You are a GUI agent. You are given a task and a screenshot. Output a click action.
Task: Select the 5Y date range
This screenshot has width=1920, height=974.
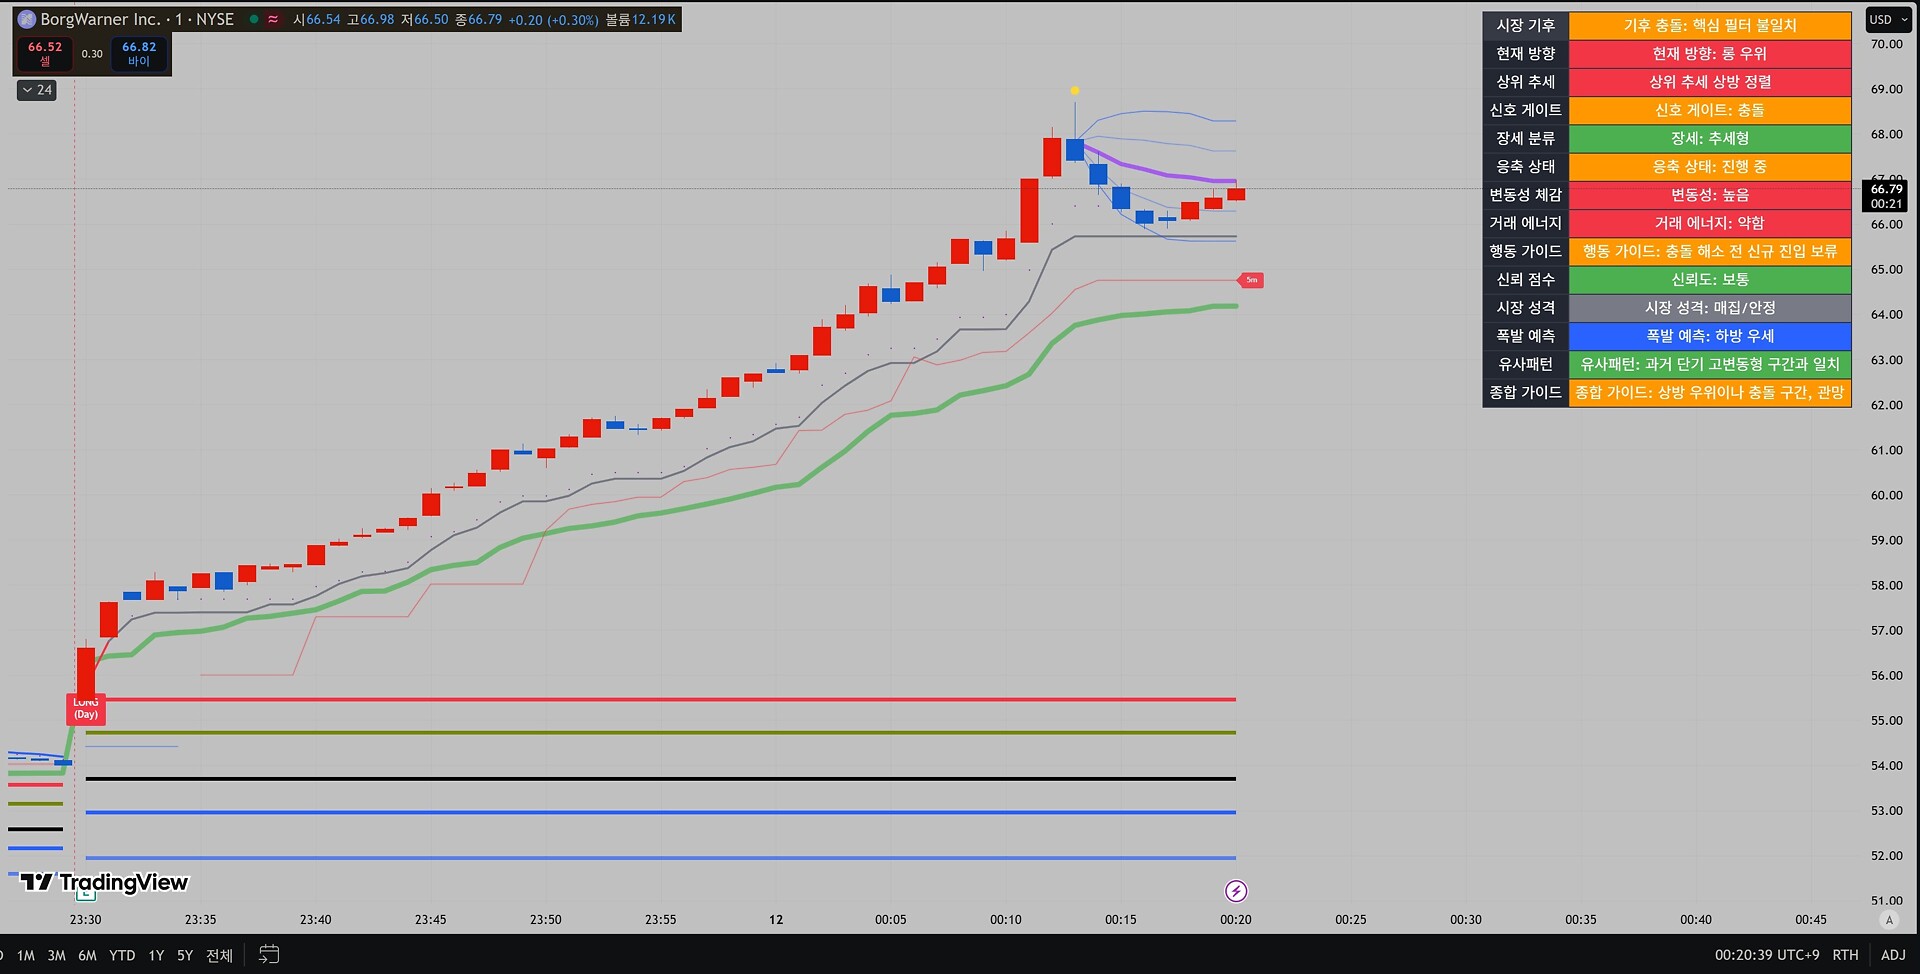pyautogui.click(x=185, y=955)
